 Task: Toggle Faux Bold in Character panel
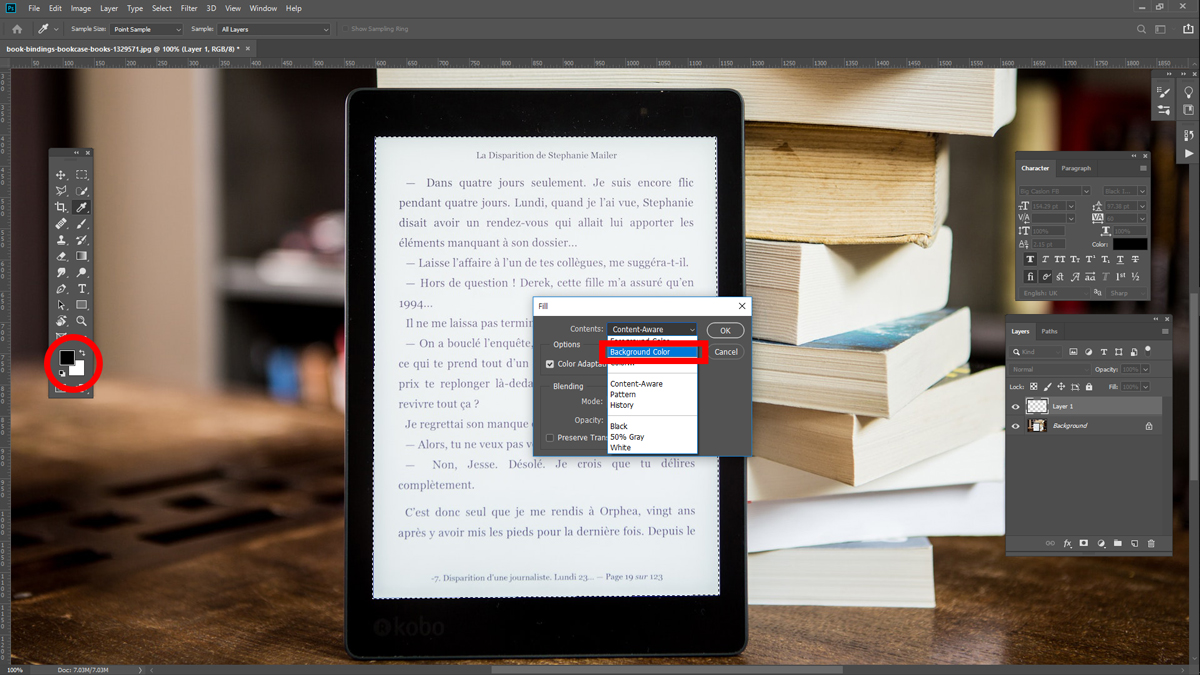coord(1030,259)
